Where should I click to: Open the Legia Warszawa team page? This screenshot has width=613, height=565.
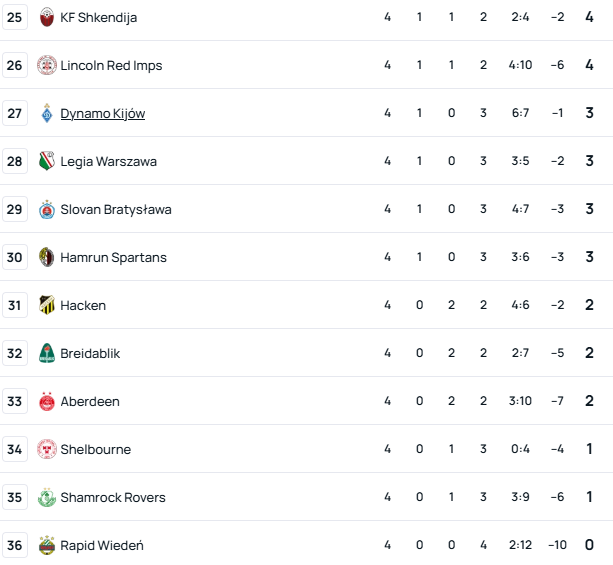click(108, 161)
